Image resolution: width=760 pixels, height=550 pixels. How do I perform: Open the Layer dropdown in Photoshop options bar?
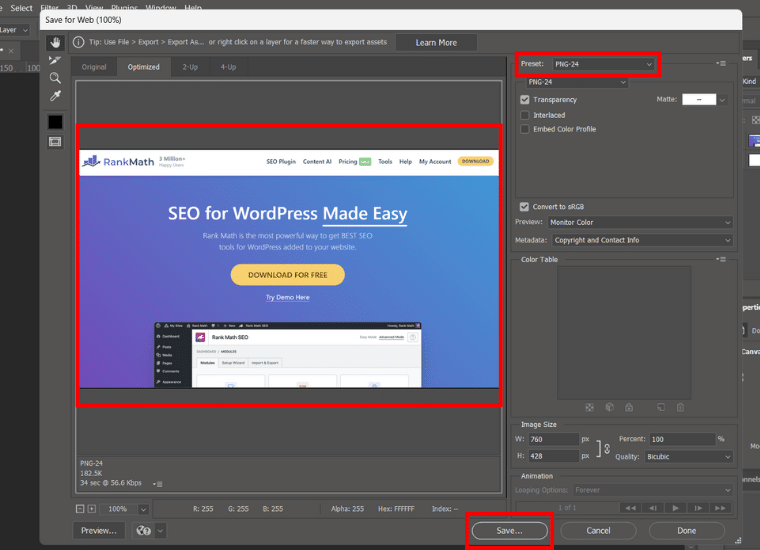tap(15, 30)
